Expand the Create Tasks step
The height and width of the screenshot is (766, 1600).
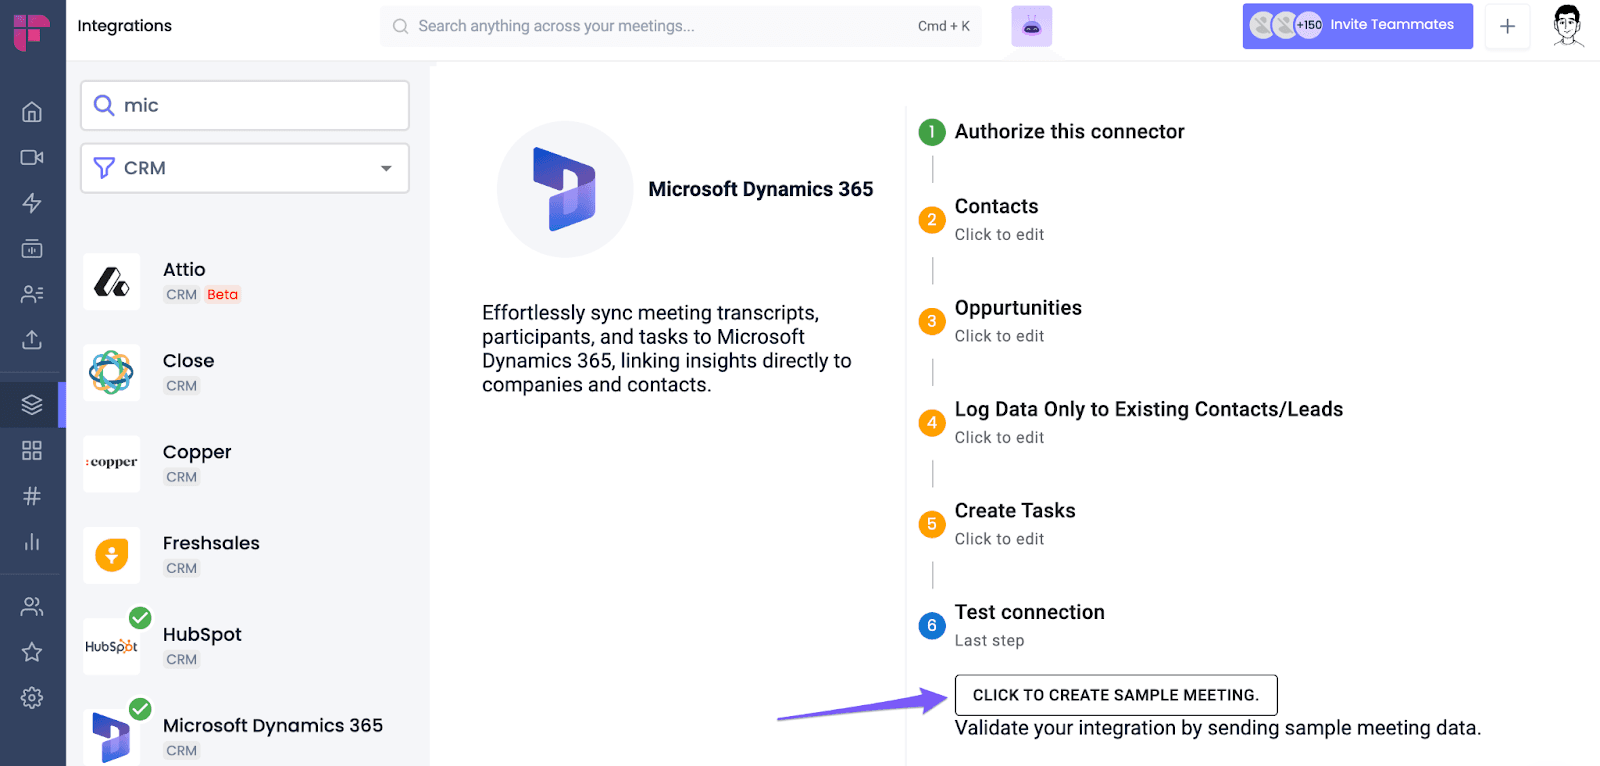(1015, 511)
